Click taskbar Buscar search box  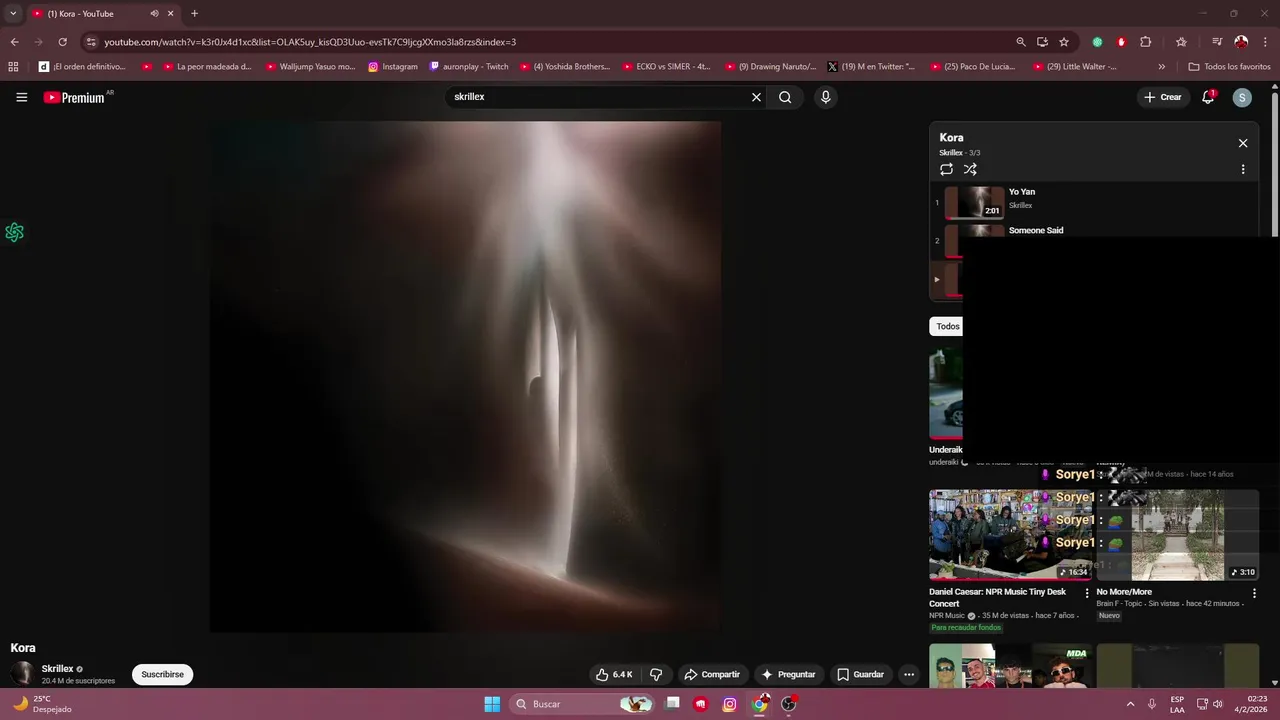click(580, 704)
